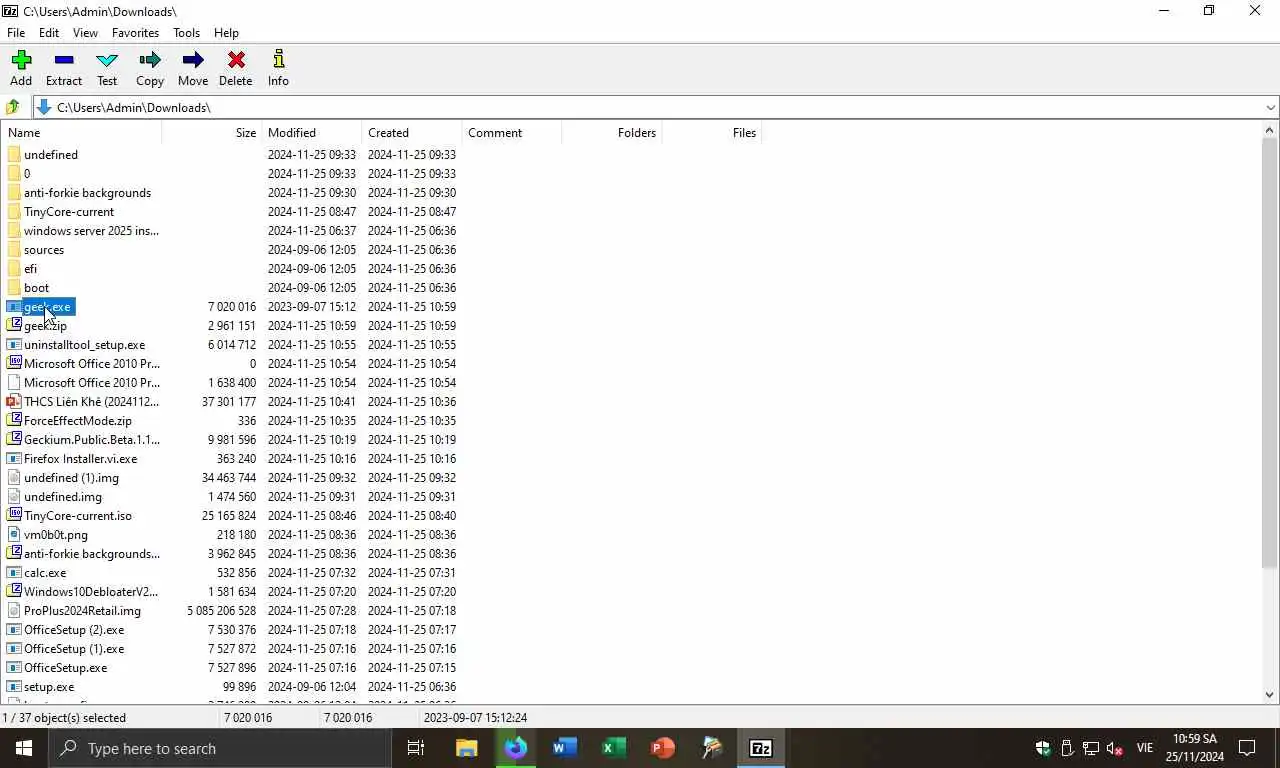Image resolution: width=1280 pixels, height=768 pixels.
Task: Select Windows10DebloaterV2 archive icon
Action: 14,592
